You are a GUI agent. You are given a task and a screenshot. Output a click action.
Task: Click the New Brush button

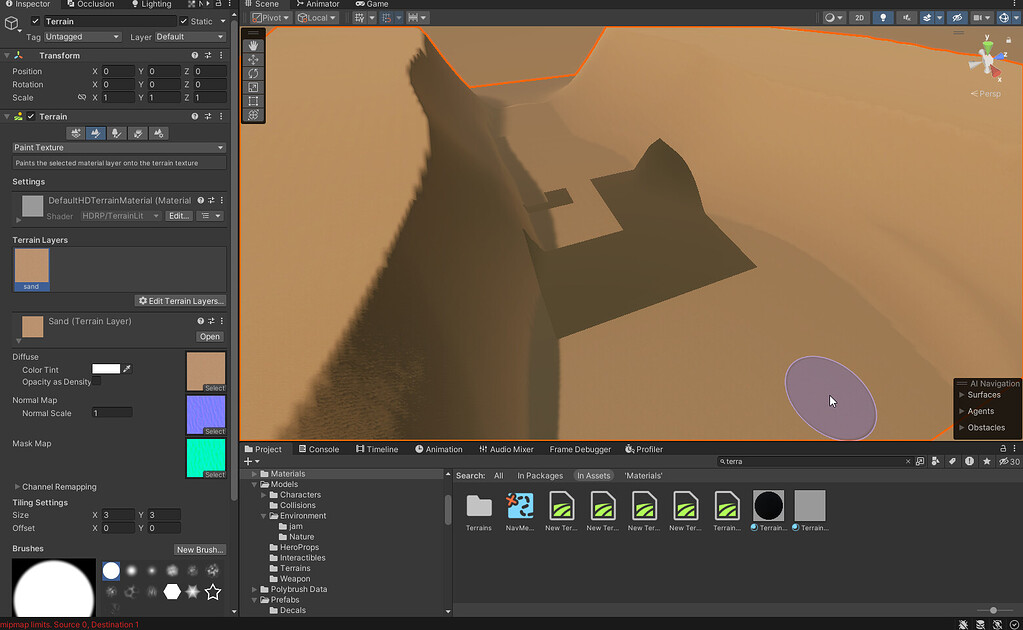pyautogui.click(x=199, y=549)
